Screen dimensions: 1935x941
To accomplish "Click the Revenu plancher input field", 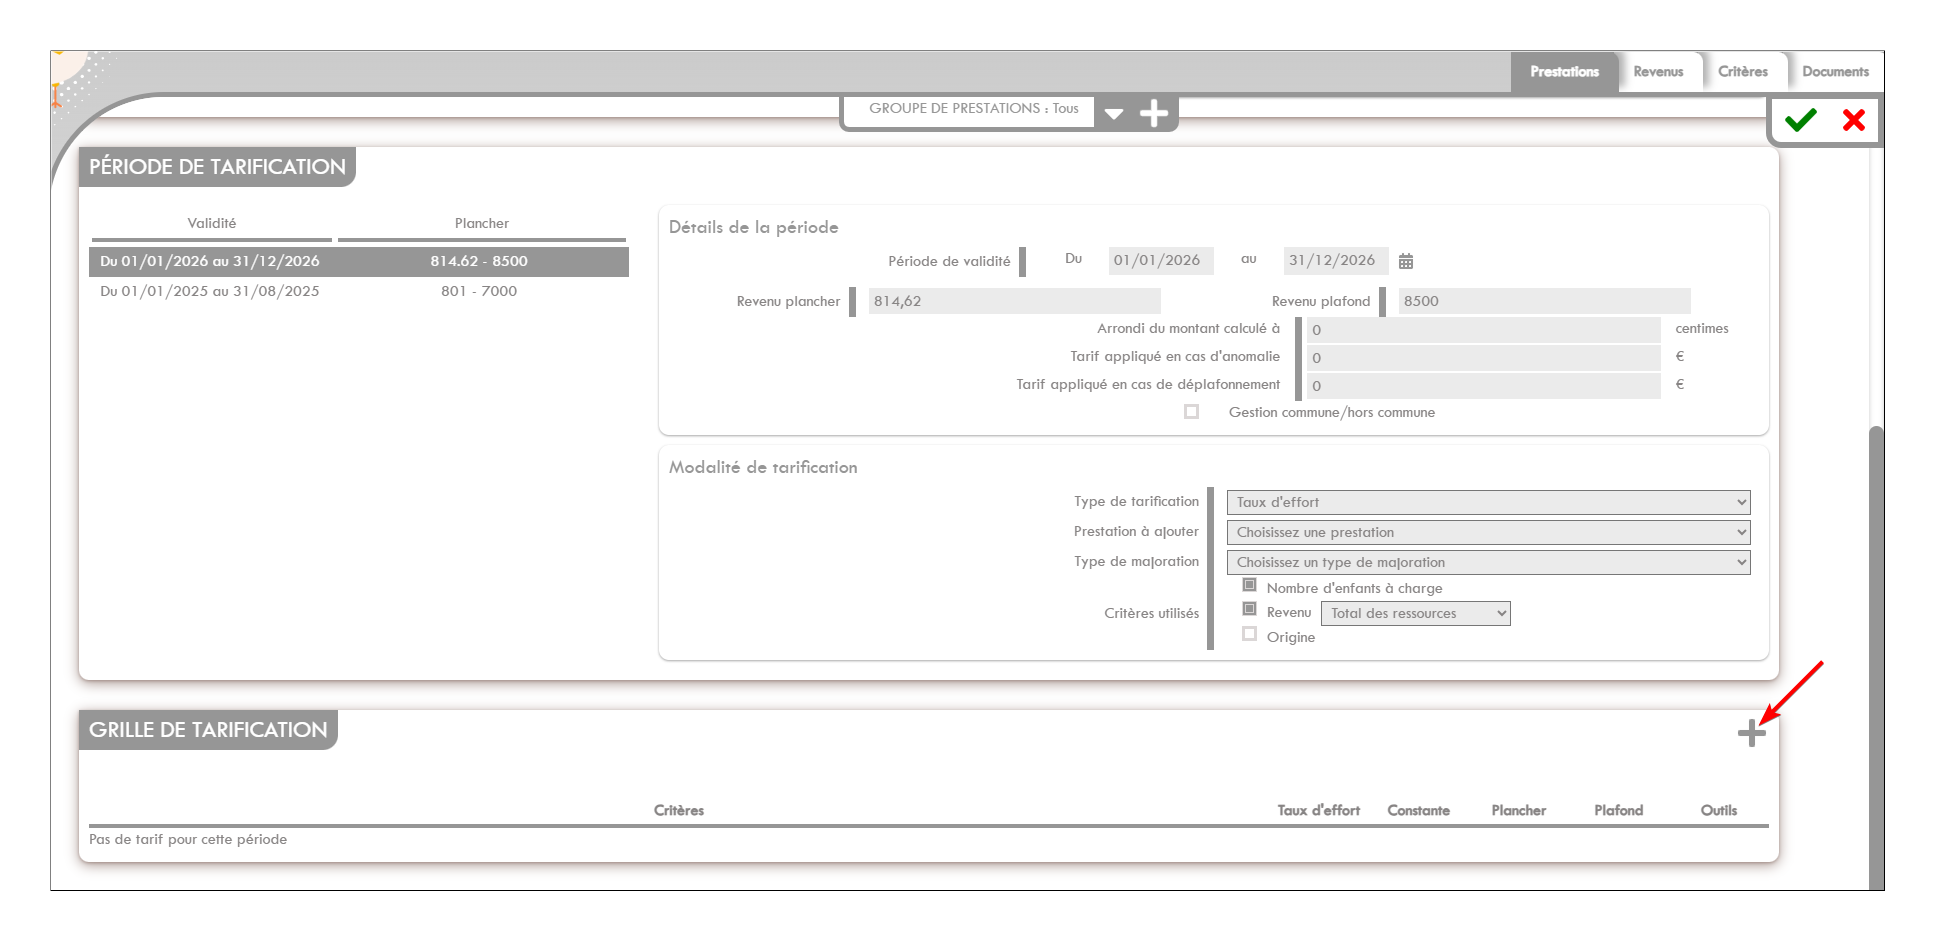I will [x=1013, y=301].
